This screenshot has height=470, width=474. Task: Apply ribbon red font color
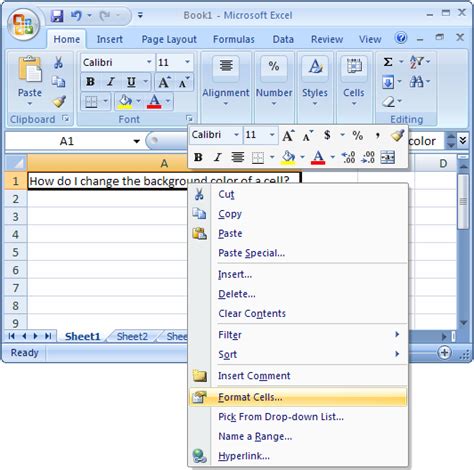point(154,101)
